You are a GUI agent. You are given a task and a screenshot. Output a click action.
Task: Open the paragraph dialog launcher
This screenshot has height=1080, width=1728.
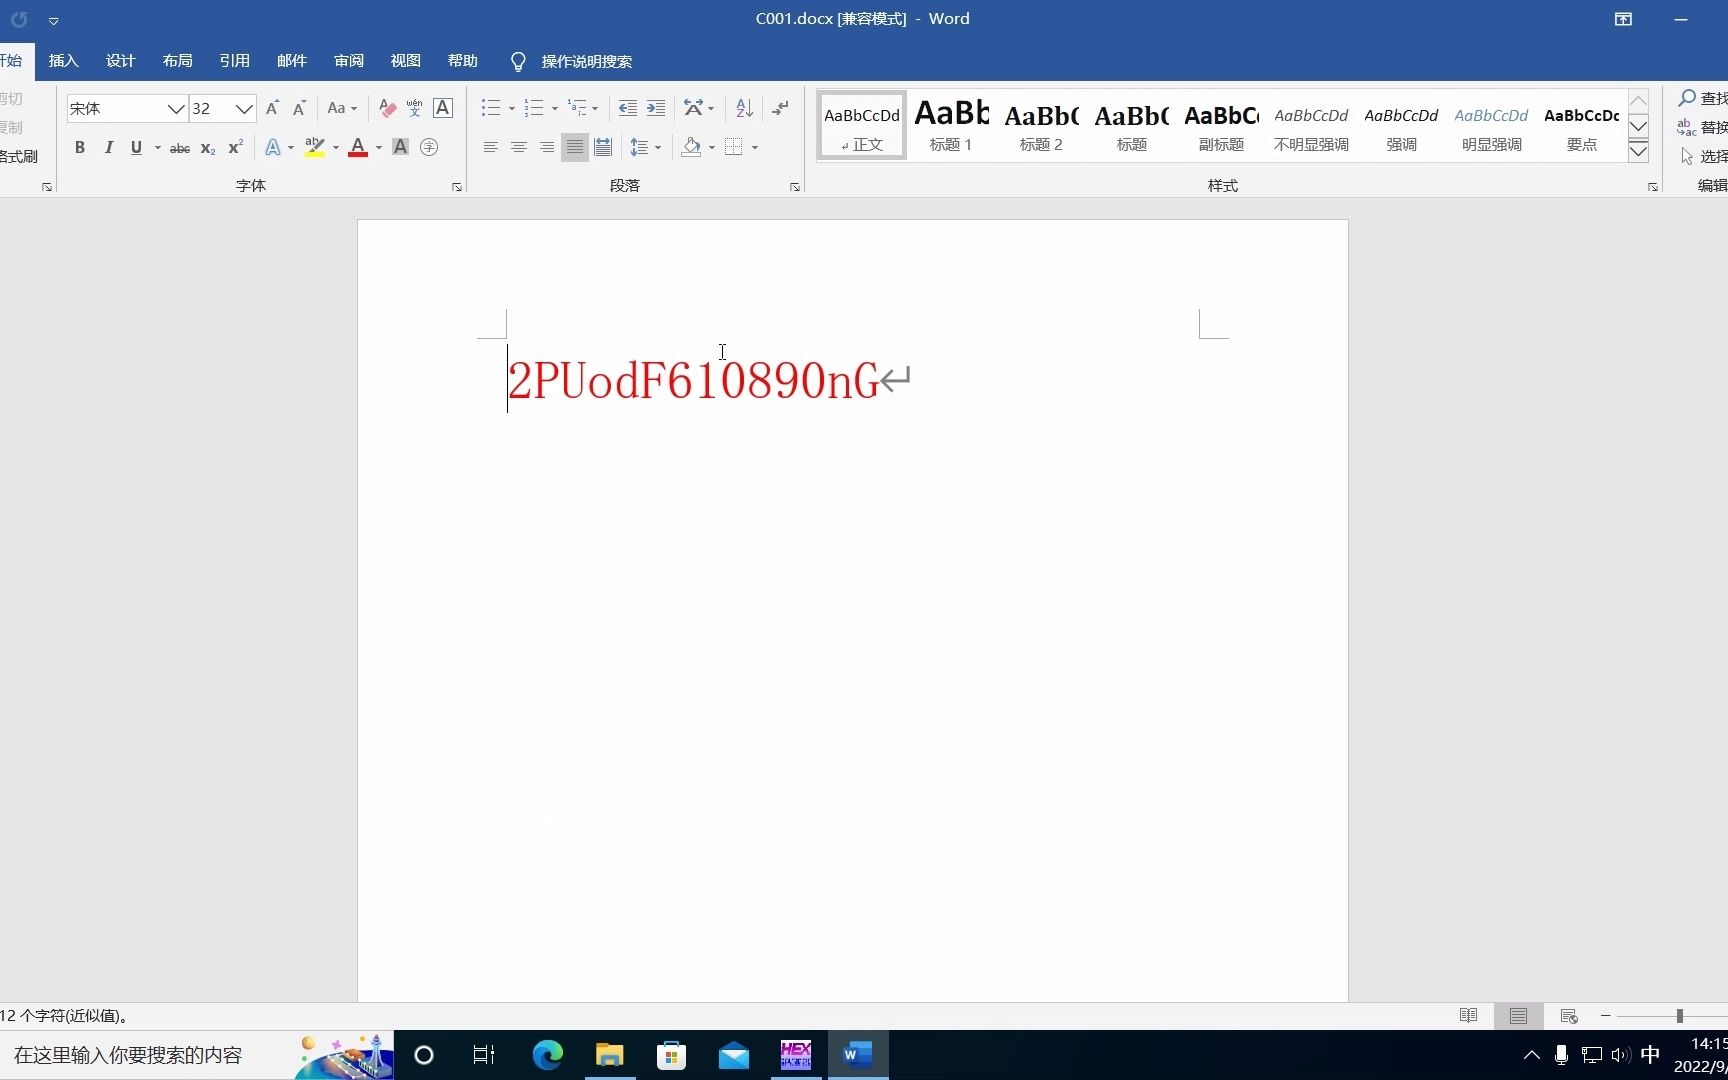point(795,187)
